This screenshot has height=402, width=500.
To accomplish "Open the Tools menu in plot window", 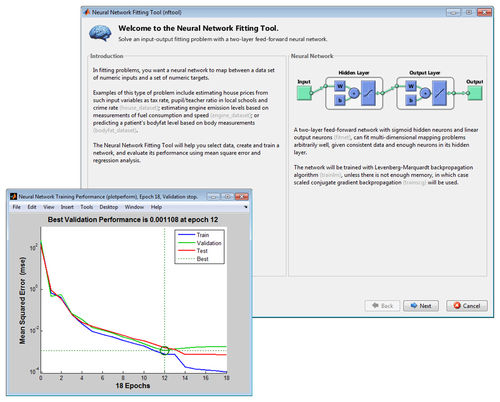I will point(87,207).
